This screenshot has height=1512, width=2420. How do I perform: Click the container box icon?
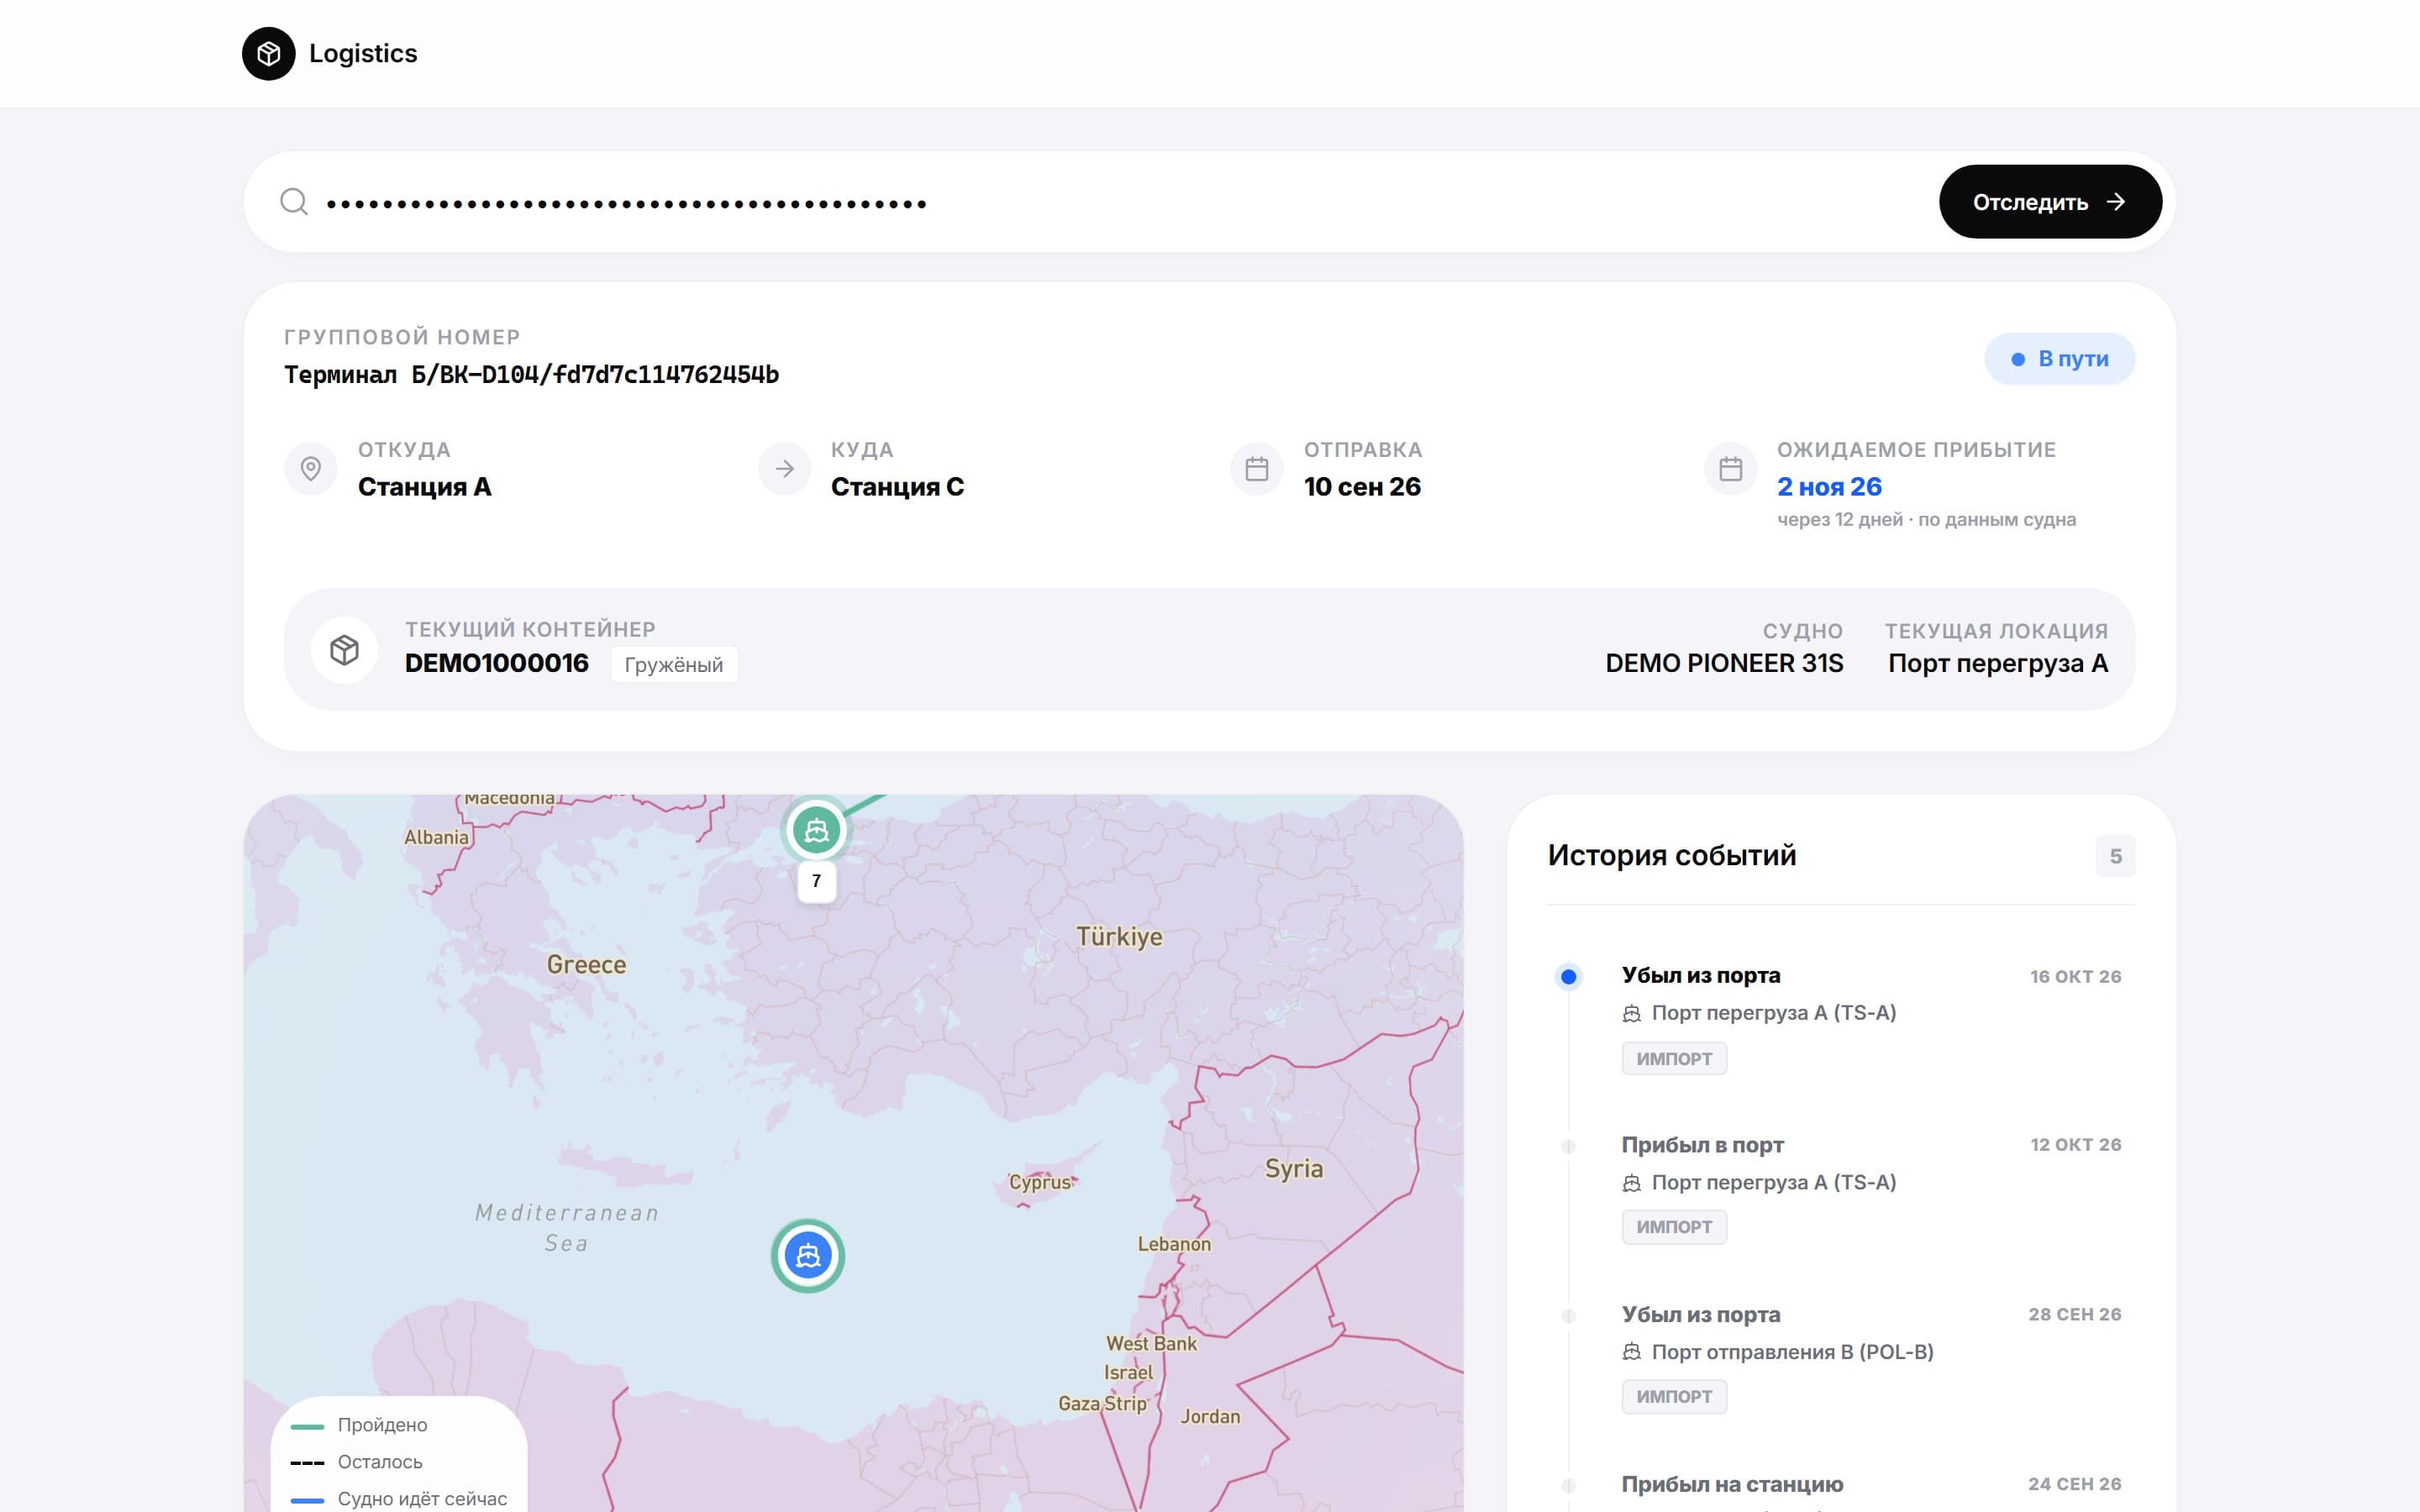344,650
